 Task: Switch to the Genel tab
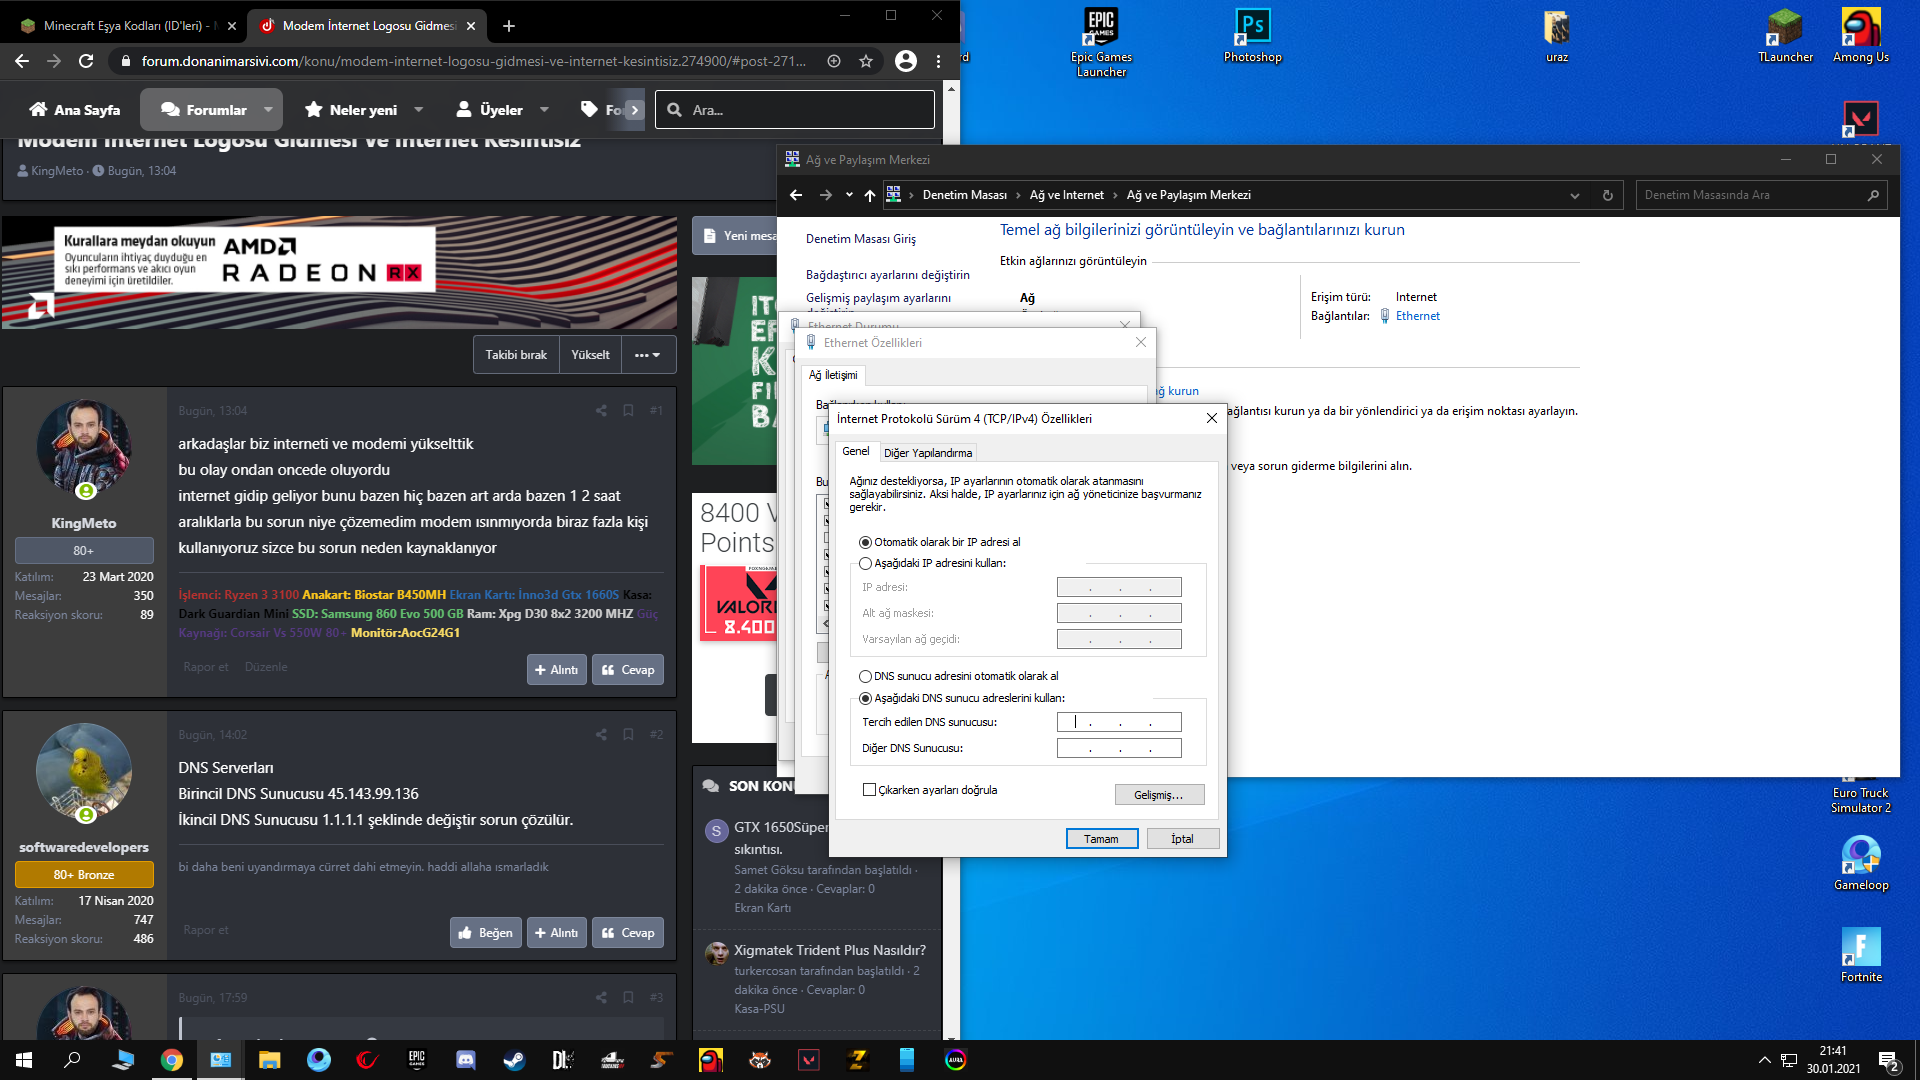[x=856, y=452]
